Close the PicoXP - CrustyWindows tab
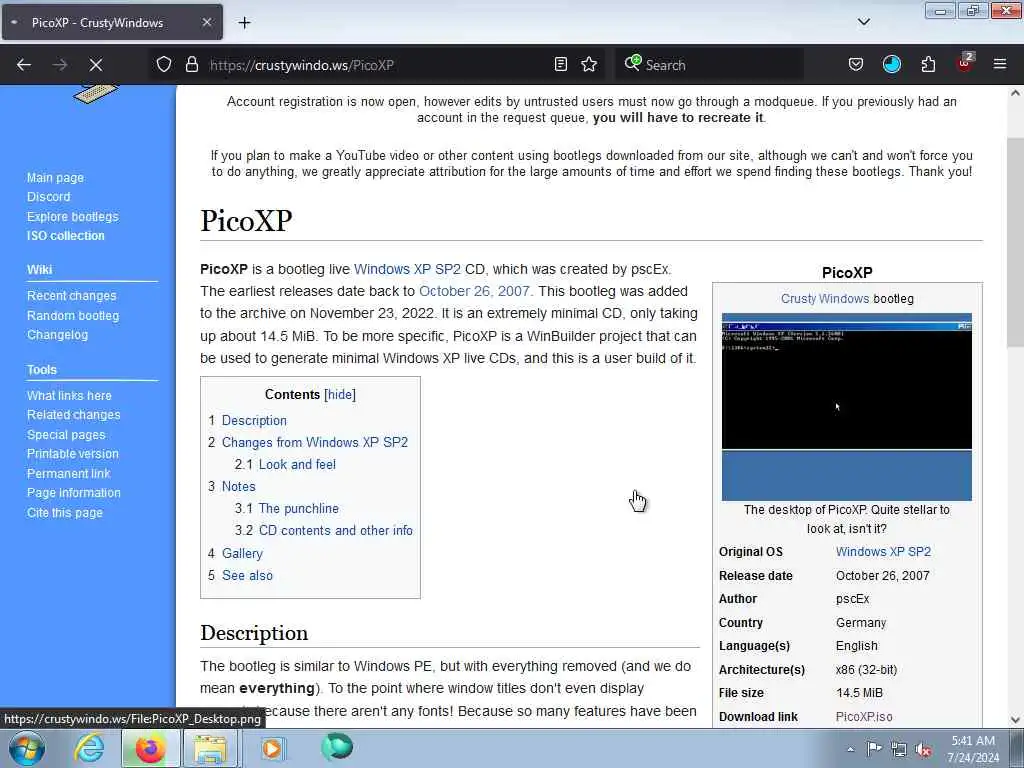This screenshot has height=768, width=1024. 206,22
